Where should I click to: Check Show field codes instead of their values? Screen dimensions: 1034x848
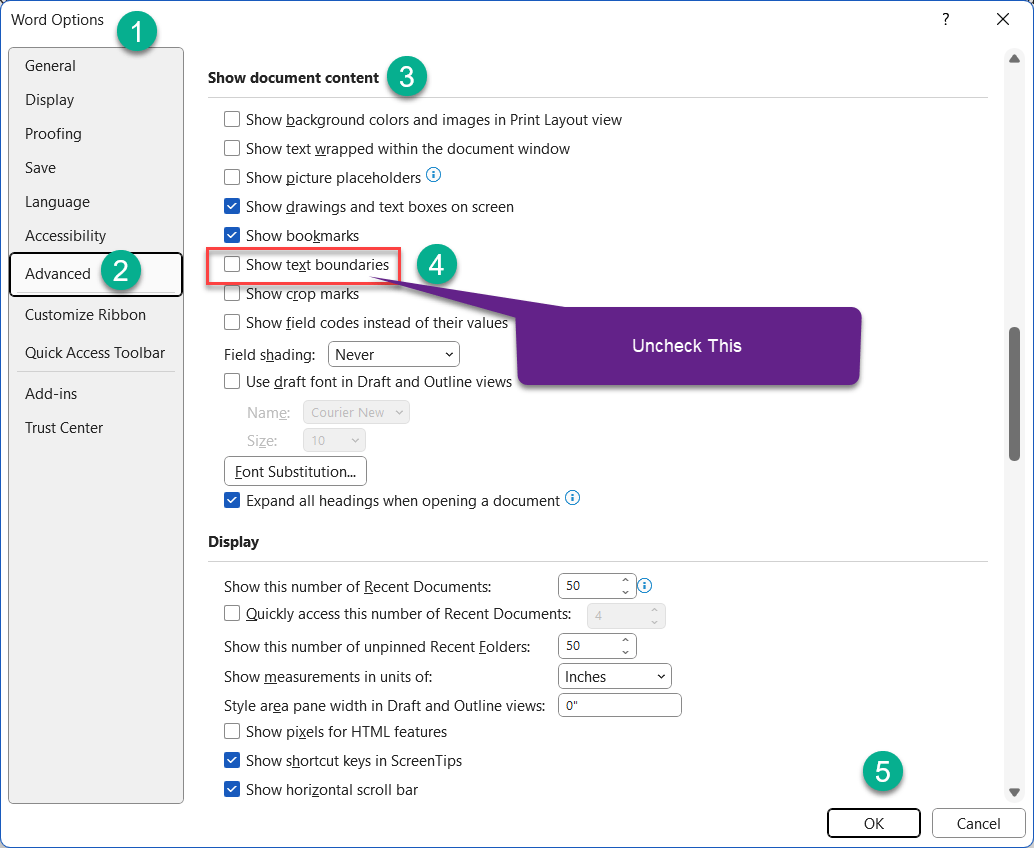pyautogui.click(x=232, y=322)
